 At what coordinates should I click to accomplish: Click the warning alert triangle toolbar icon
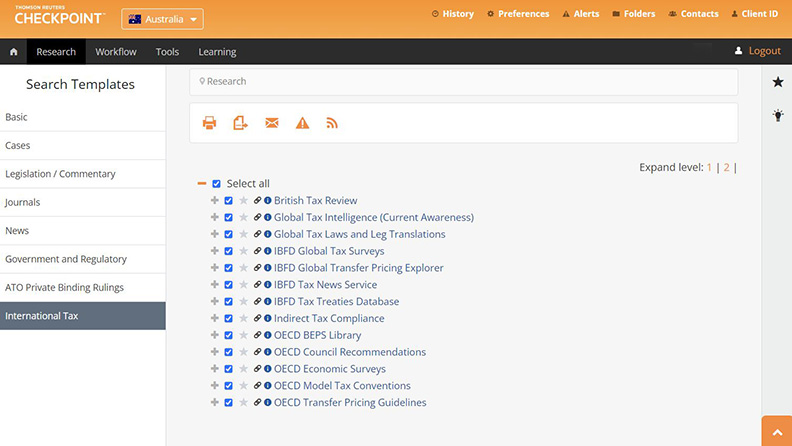click(302, 123)
